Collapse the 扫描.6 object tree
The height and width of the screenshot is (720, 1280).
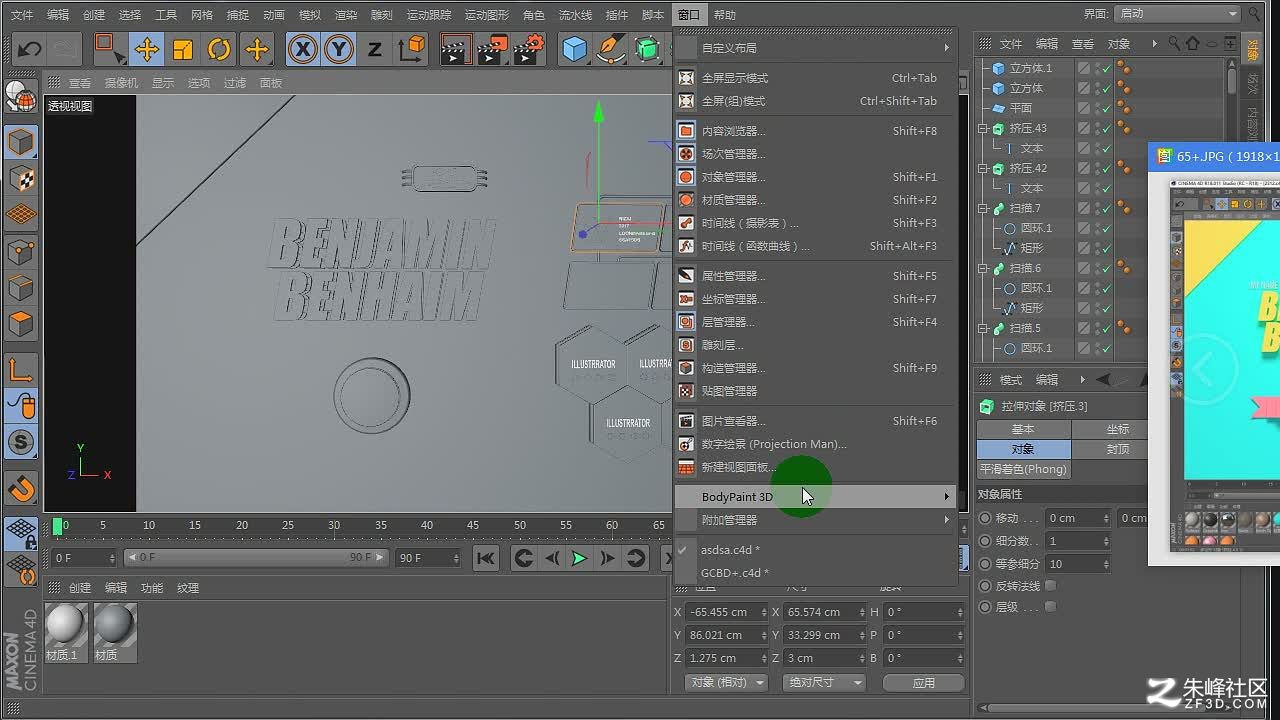(982, 268)
